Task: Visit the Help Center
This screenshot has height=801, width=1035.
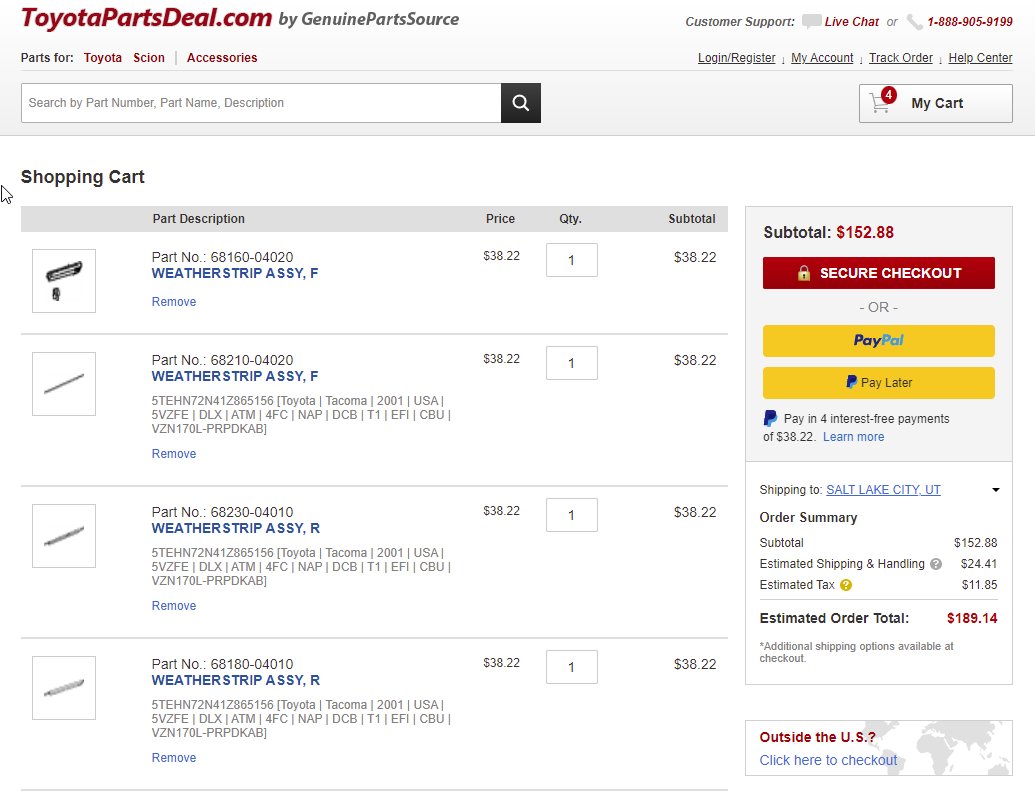Action: click(x=980, y=58)
